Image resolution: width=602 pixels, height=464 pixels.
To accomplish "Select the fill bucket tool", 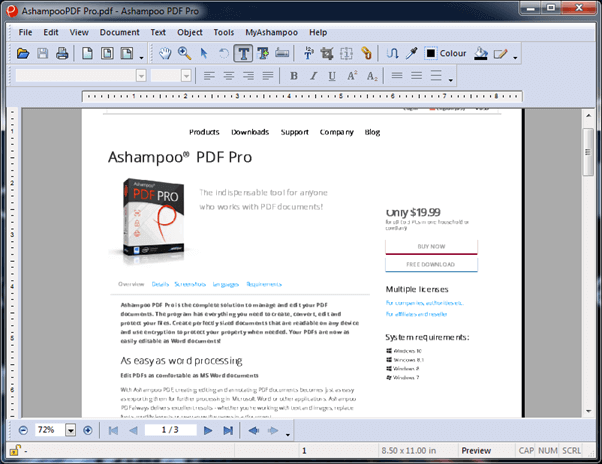I will point(481,53).
